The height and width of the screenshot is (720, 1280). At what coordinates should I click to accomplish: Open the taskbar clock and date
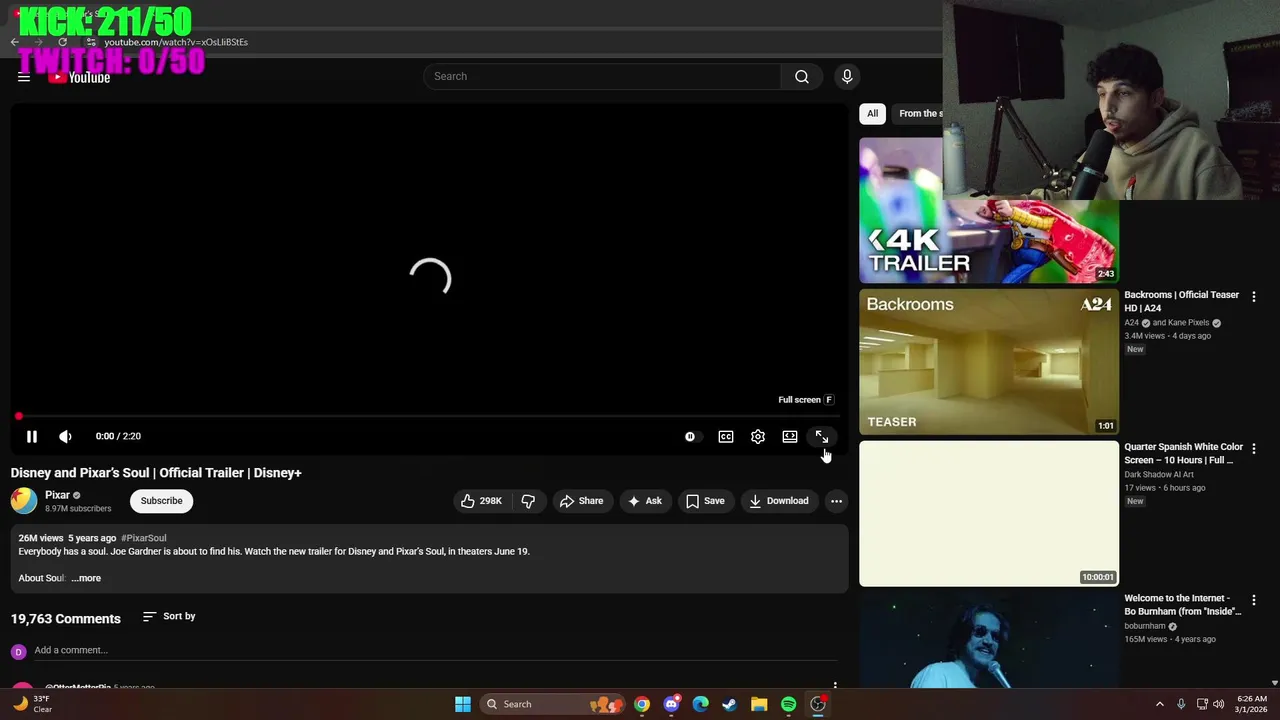(x=1251, y=704)
